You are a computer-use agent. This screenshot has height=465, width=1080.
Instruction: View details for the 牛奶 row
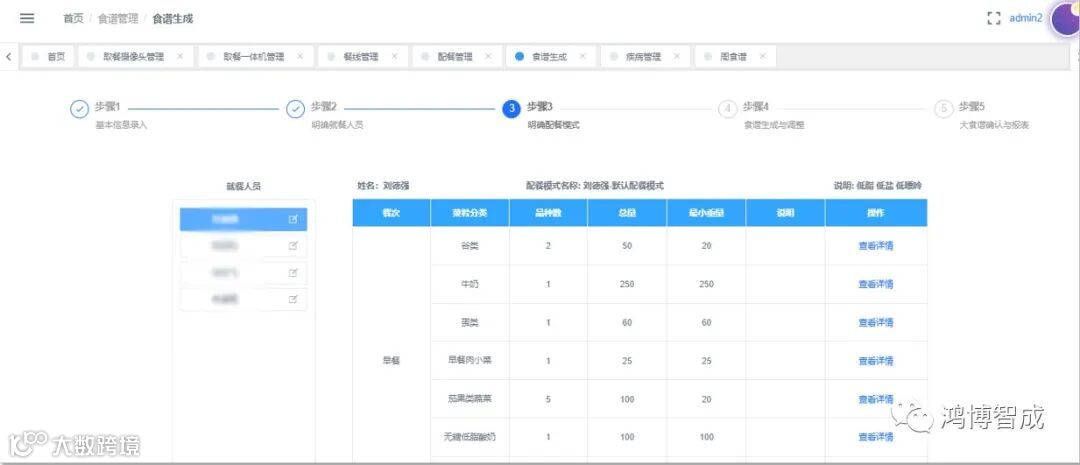(875, 284)
